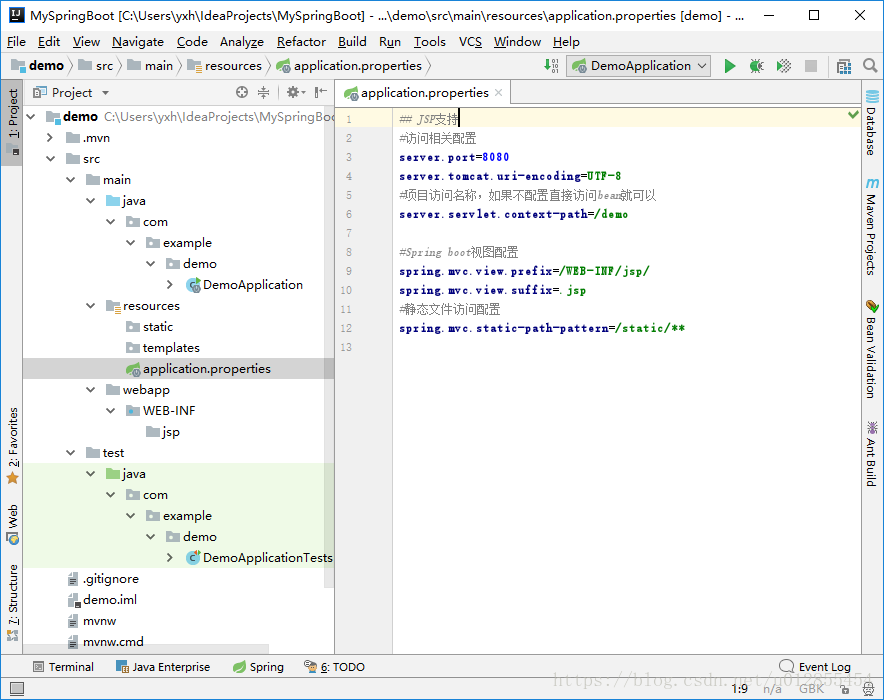Toggle the 1: Project tool window button
This screenshot has width=884, height=700.
pyautogui.click(x=12, y=121)
